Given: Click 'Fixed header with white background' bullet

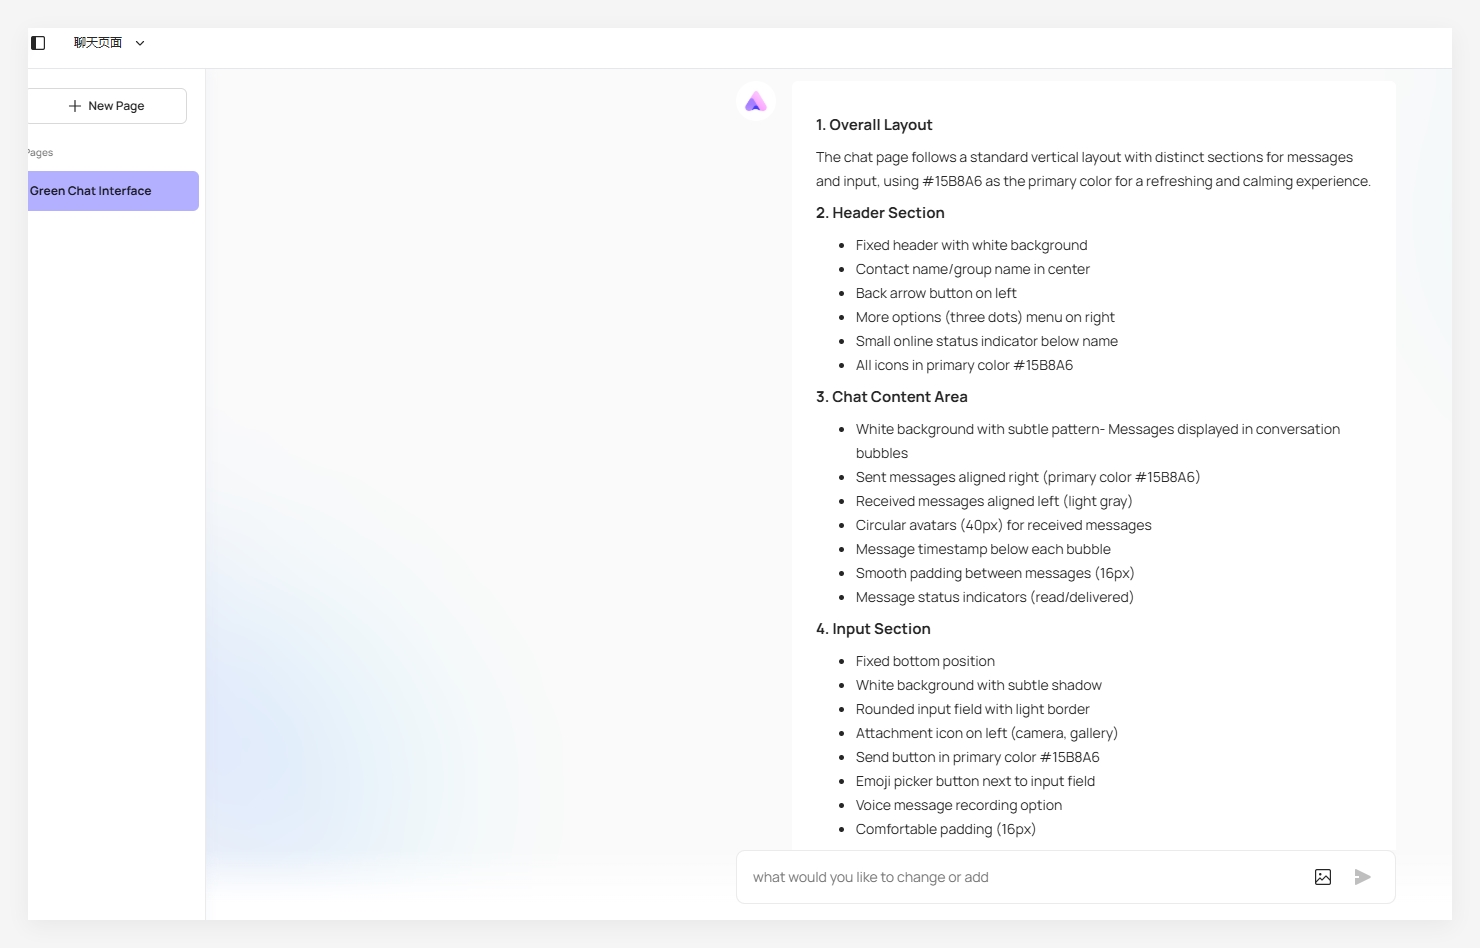Looking at the screenshot, I should point(971,245).
